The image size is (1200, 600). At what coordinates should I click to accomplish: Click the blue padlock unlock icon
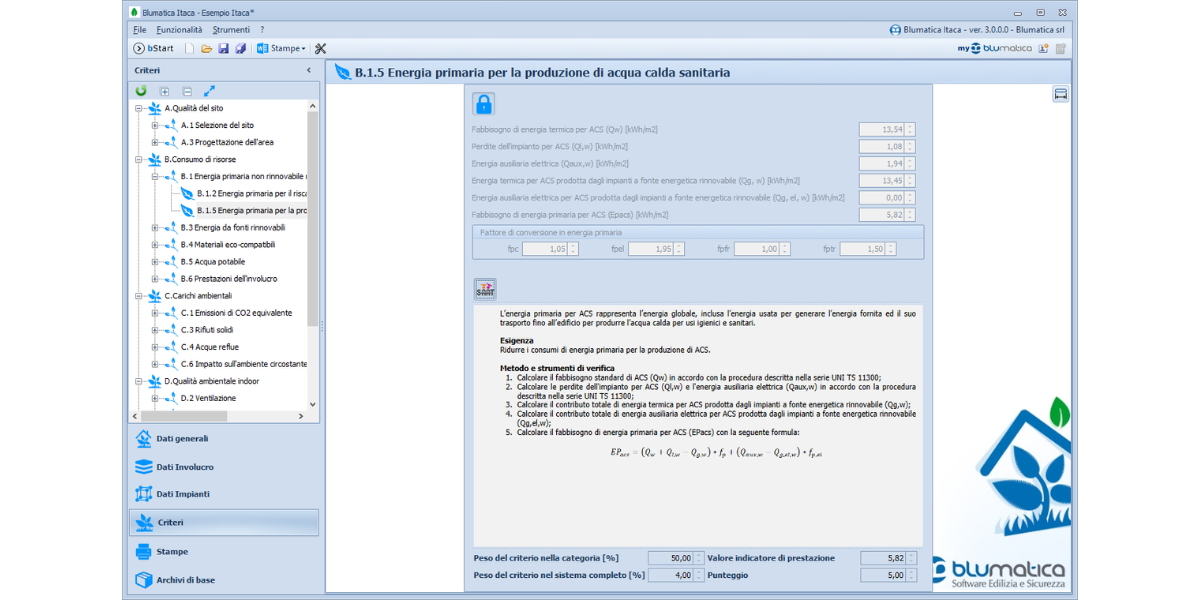(484, 104)
